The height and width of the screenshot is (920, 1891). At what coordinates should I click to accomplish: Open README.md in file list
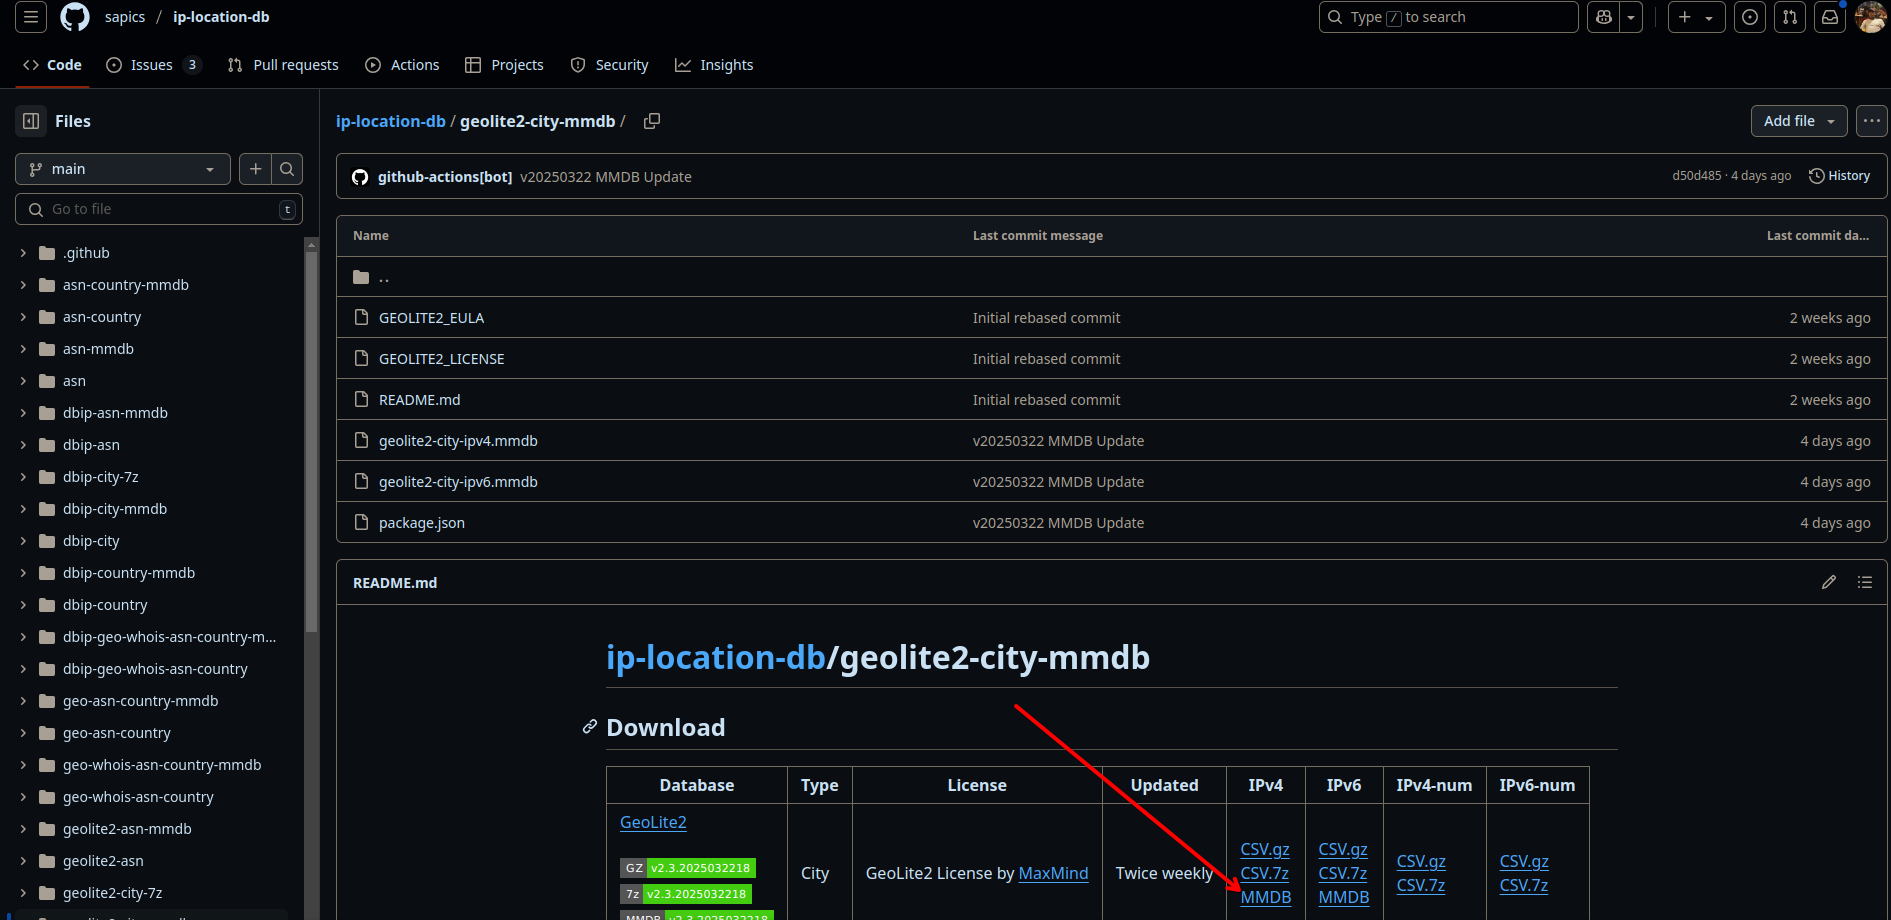click(x=419, y=400)
